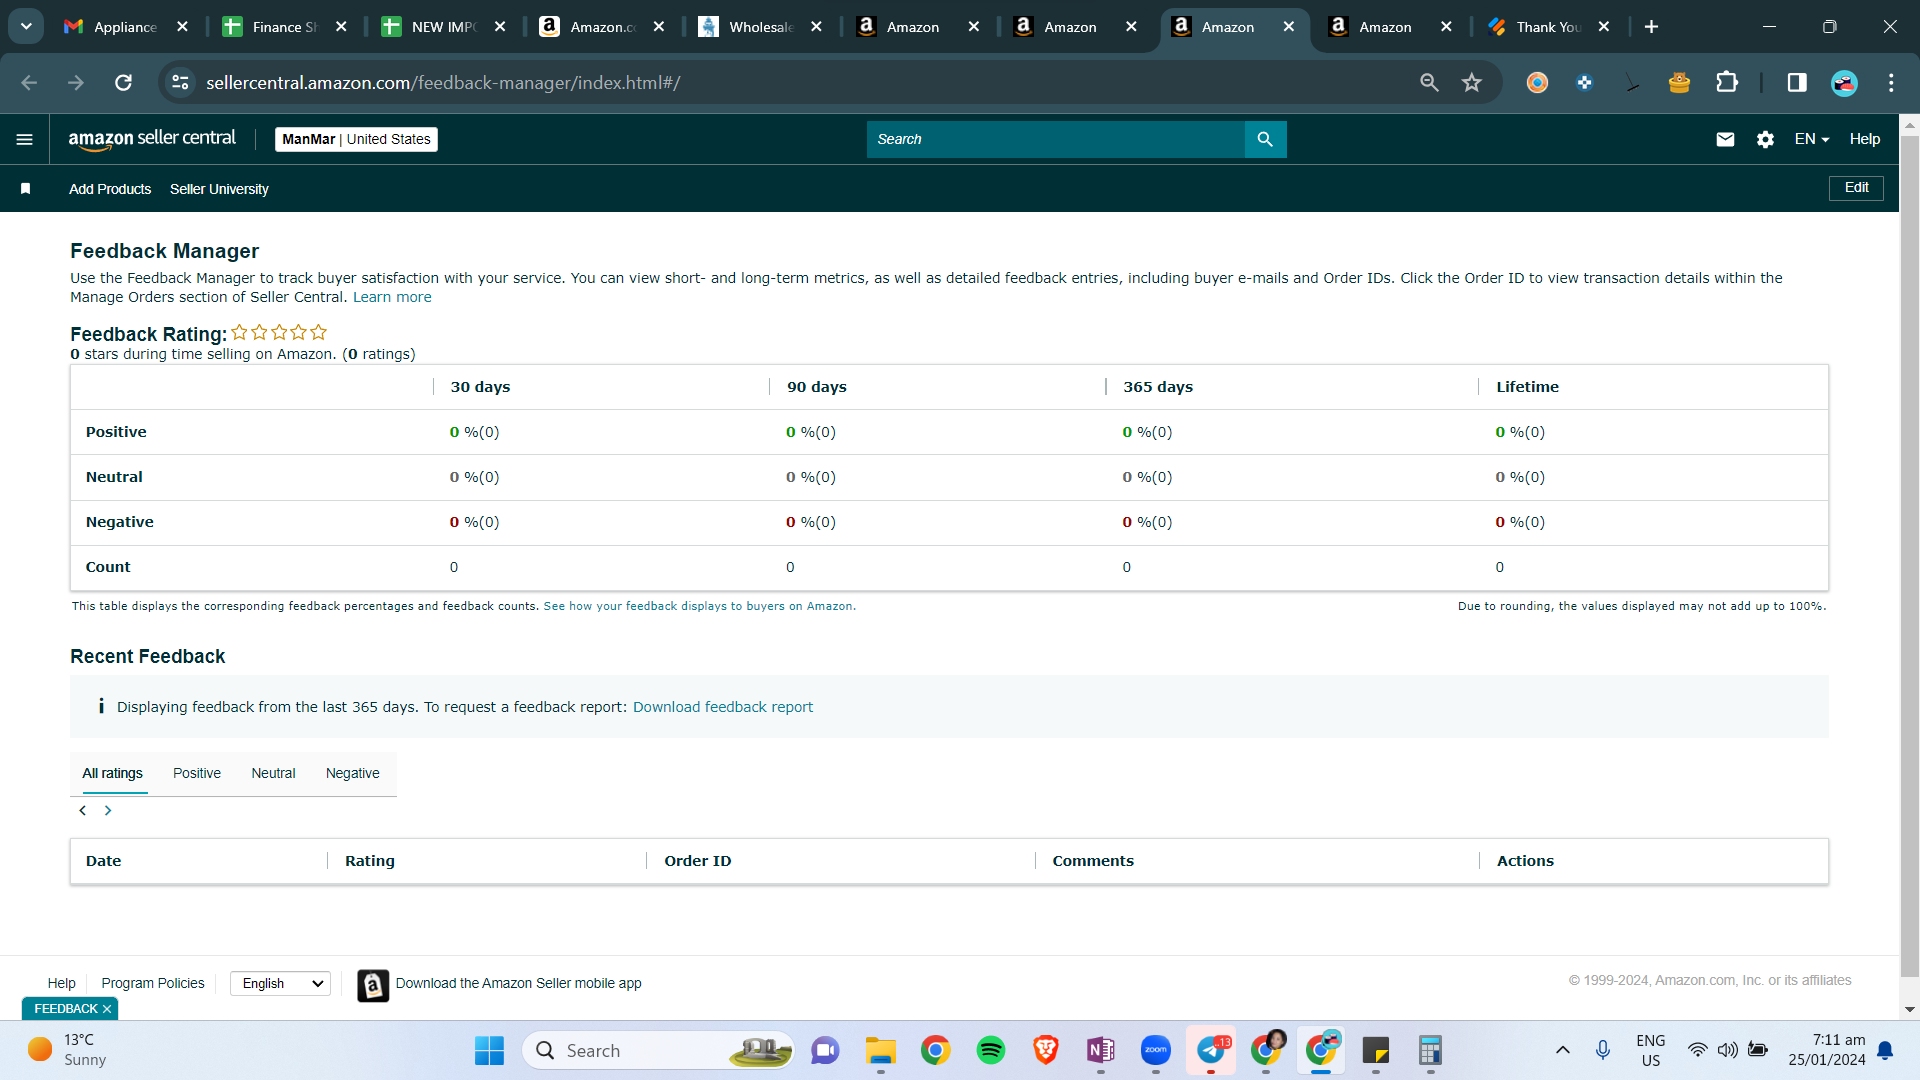The image size is (1920, 1080).
Task: Click the Order ID column header
Action: tap(697, 861)
